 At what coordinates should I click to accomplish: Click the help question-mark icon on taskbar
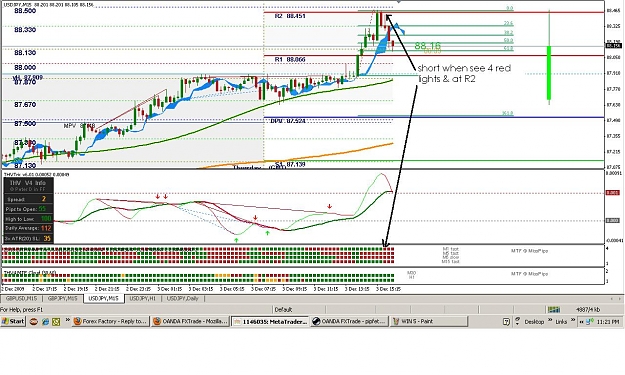tap(506, 322)
